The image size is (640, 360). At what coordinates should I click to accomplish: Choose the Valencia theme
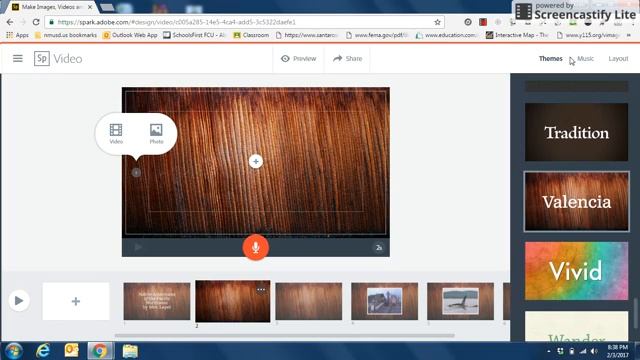click(576, 202)
